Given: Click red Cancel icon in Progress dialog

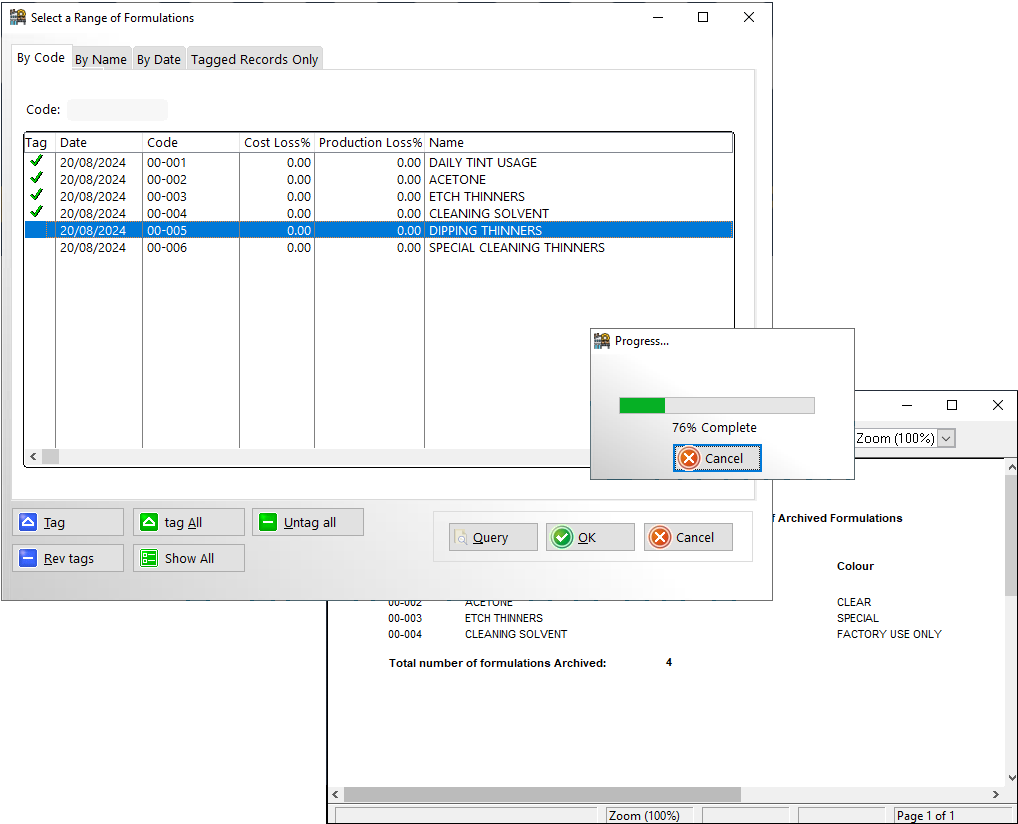Looking at the screenshot, I should (x=689, y=458).
